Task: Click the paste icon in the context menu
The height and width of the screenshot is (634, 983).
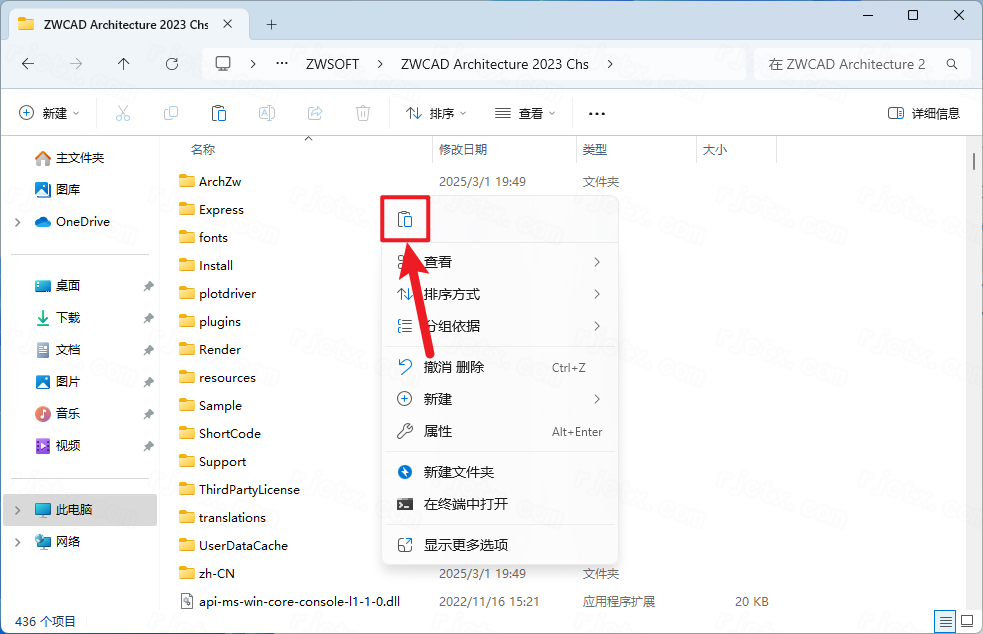Action: pyautogui.click(x=405, y=219)
